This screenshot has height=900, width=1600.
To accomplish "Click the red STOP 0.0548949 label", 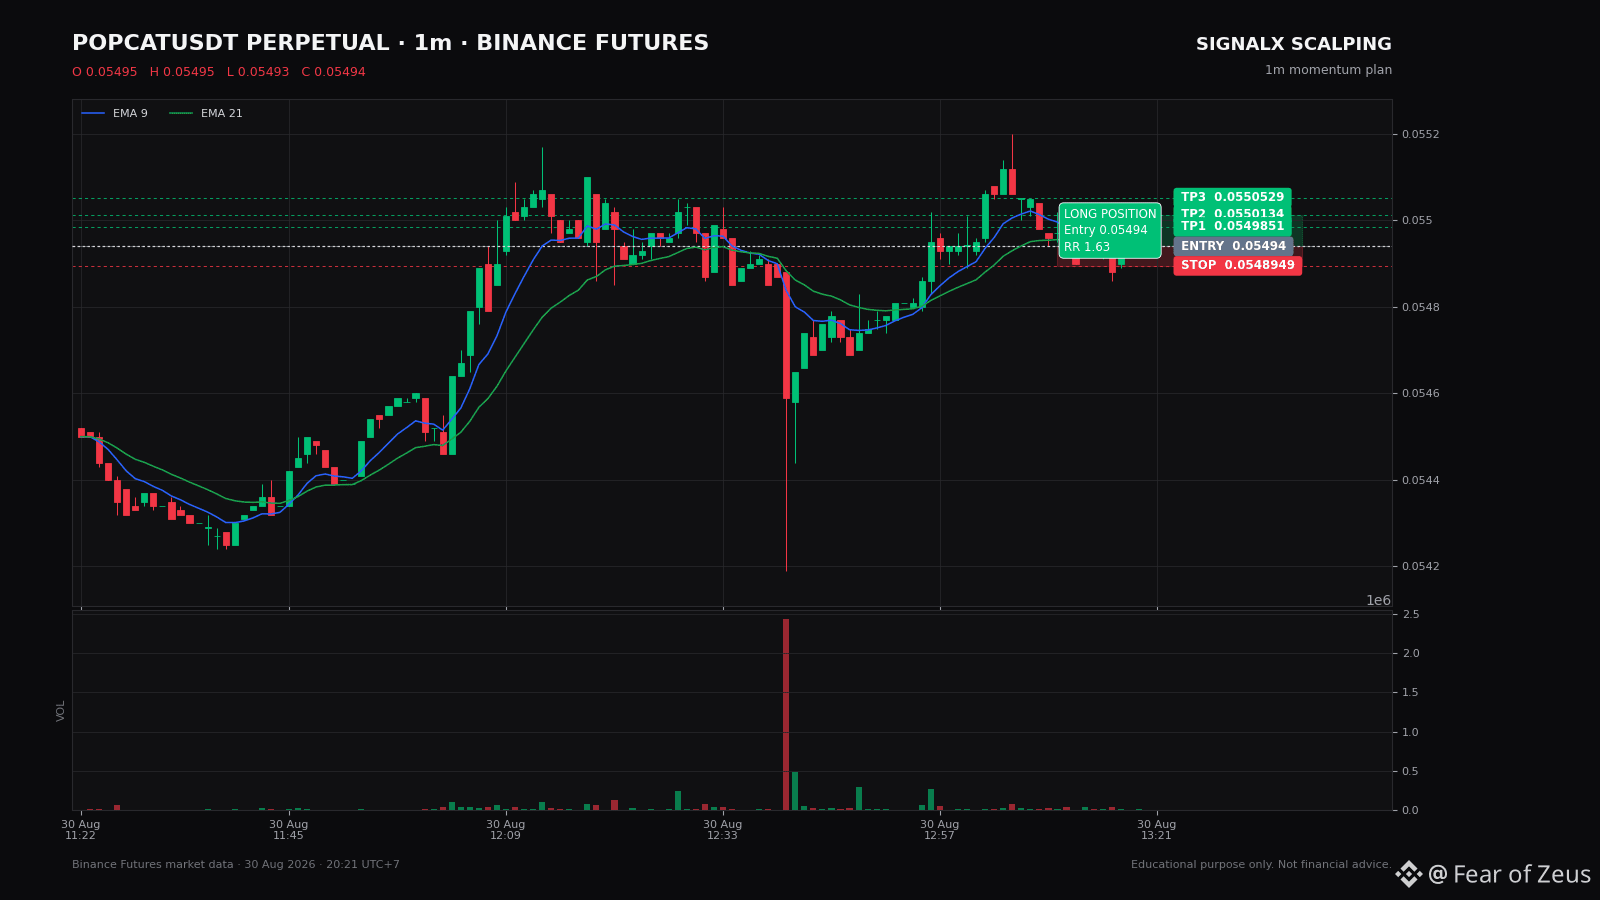I will [x=1237, y=265].
